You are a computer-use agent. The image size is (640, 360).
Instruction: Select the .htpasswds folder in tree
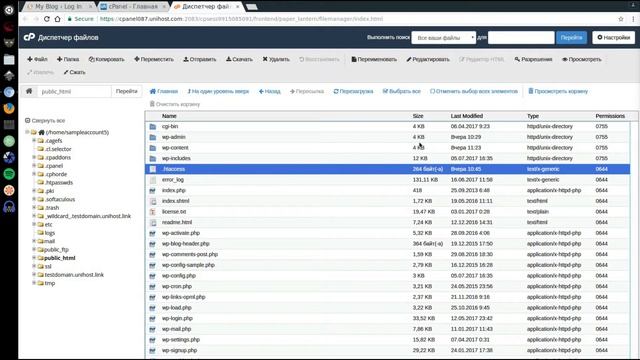[59, 182]
